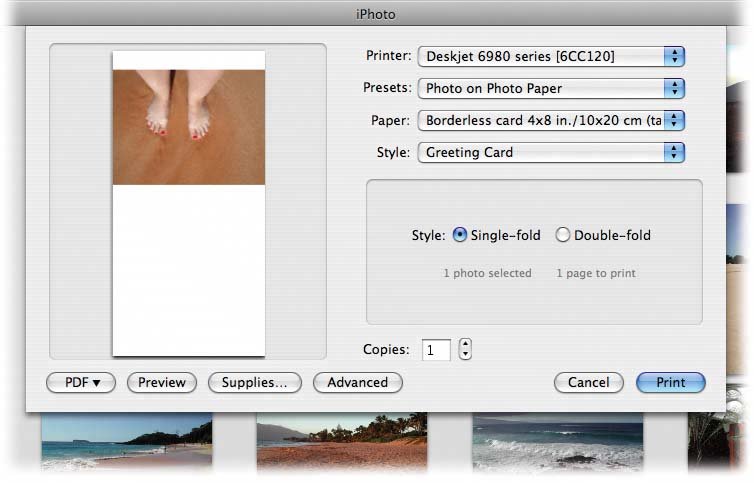This screenshot has height=483, width=754.
Task: Choose the Double-fold option
Action: coord(563,236)
